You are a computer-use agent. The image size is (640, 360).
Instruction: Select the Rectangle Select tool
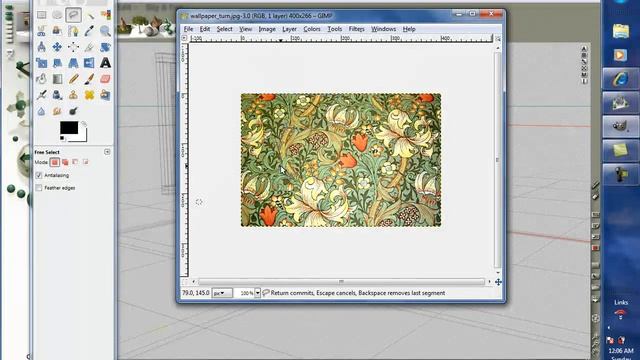[x=41, y=15]
